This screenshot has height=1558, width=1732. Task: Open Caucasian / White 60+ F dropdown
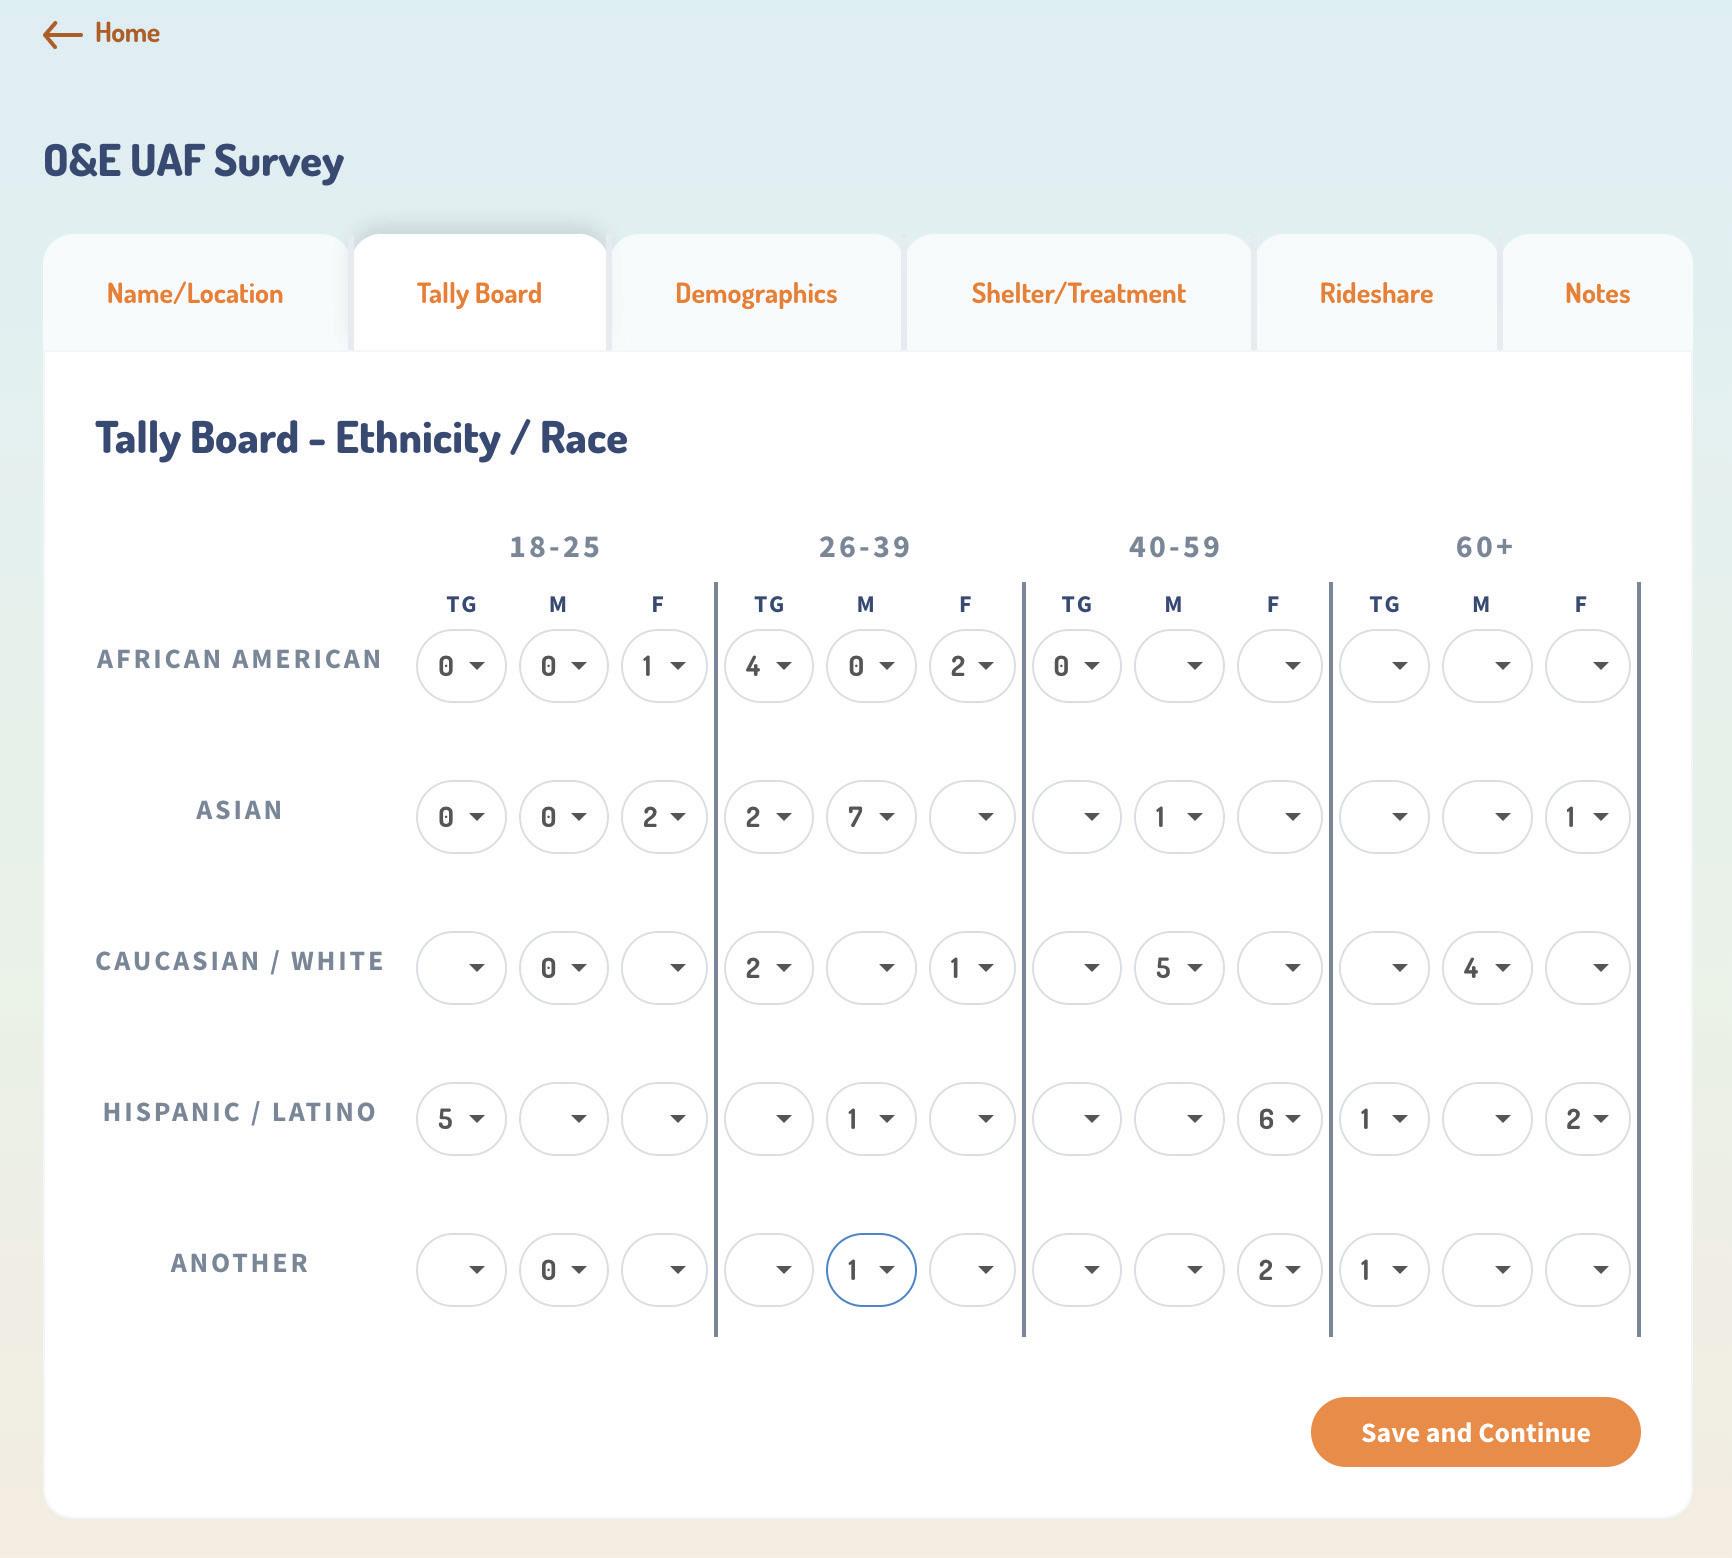1588,968
